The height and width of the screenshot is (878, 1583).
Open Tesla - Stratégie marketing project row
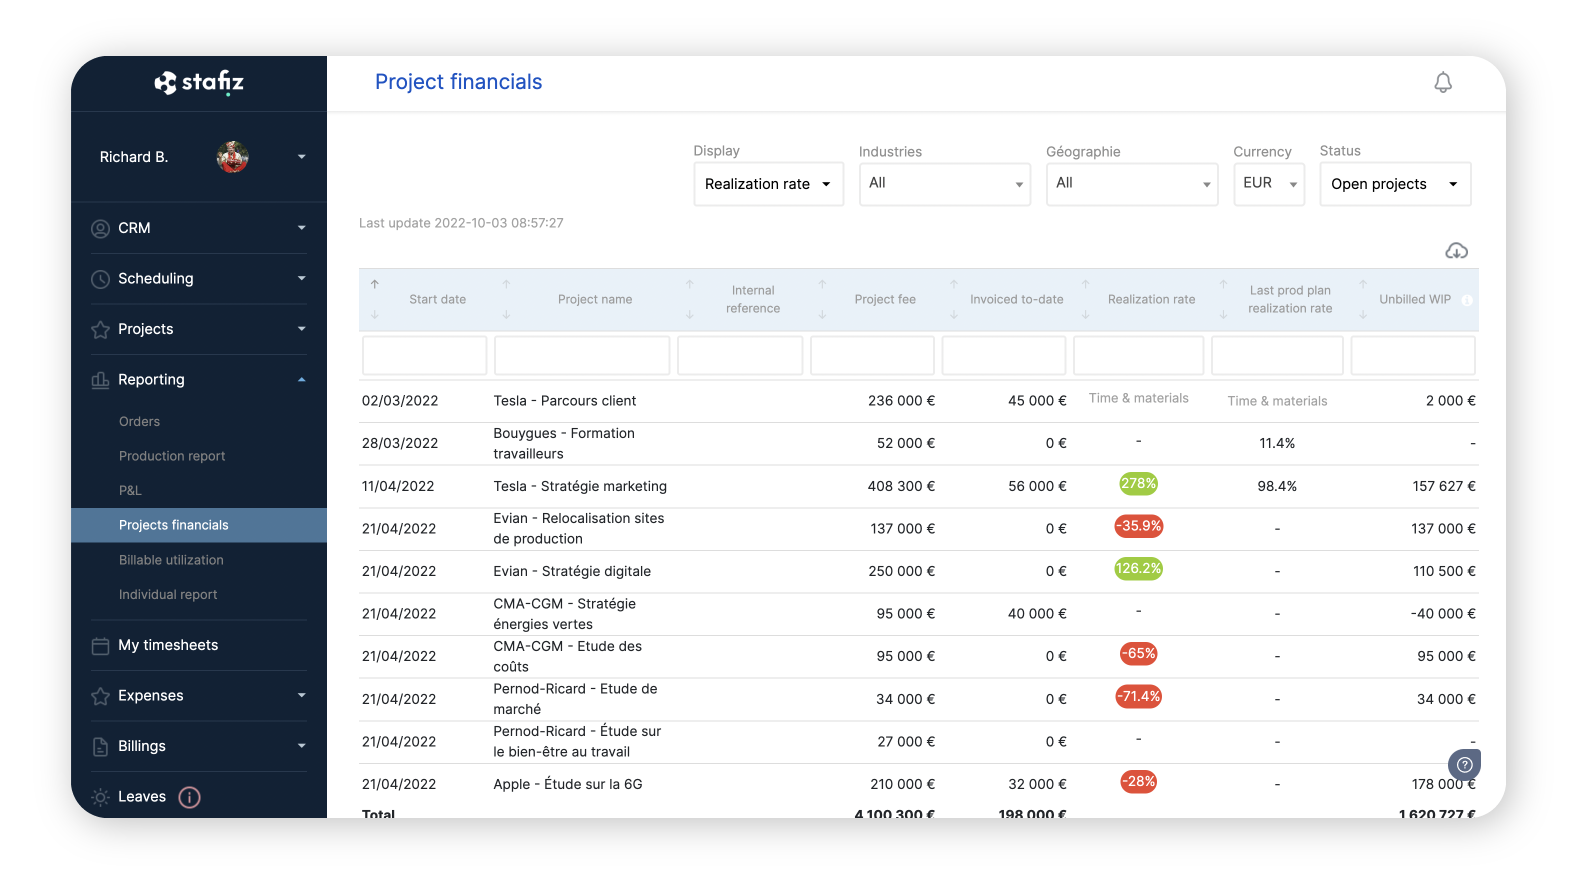(918, 487)
